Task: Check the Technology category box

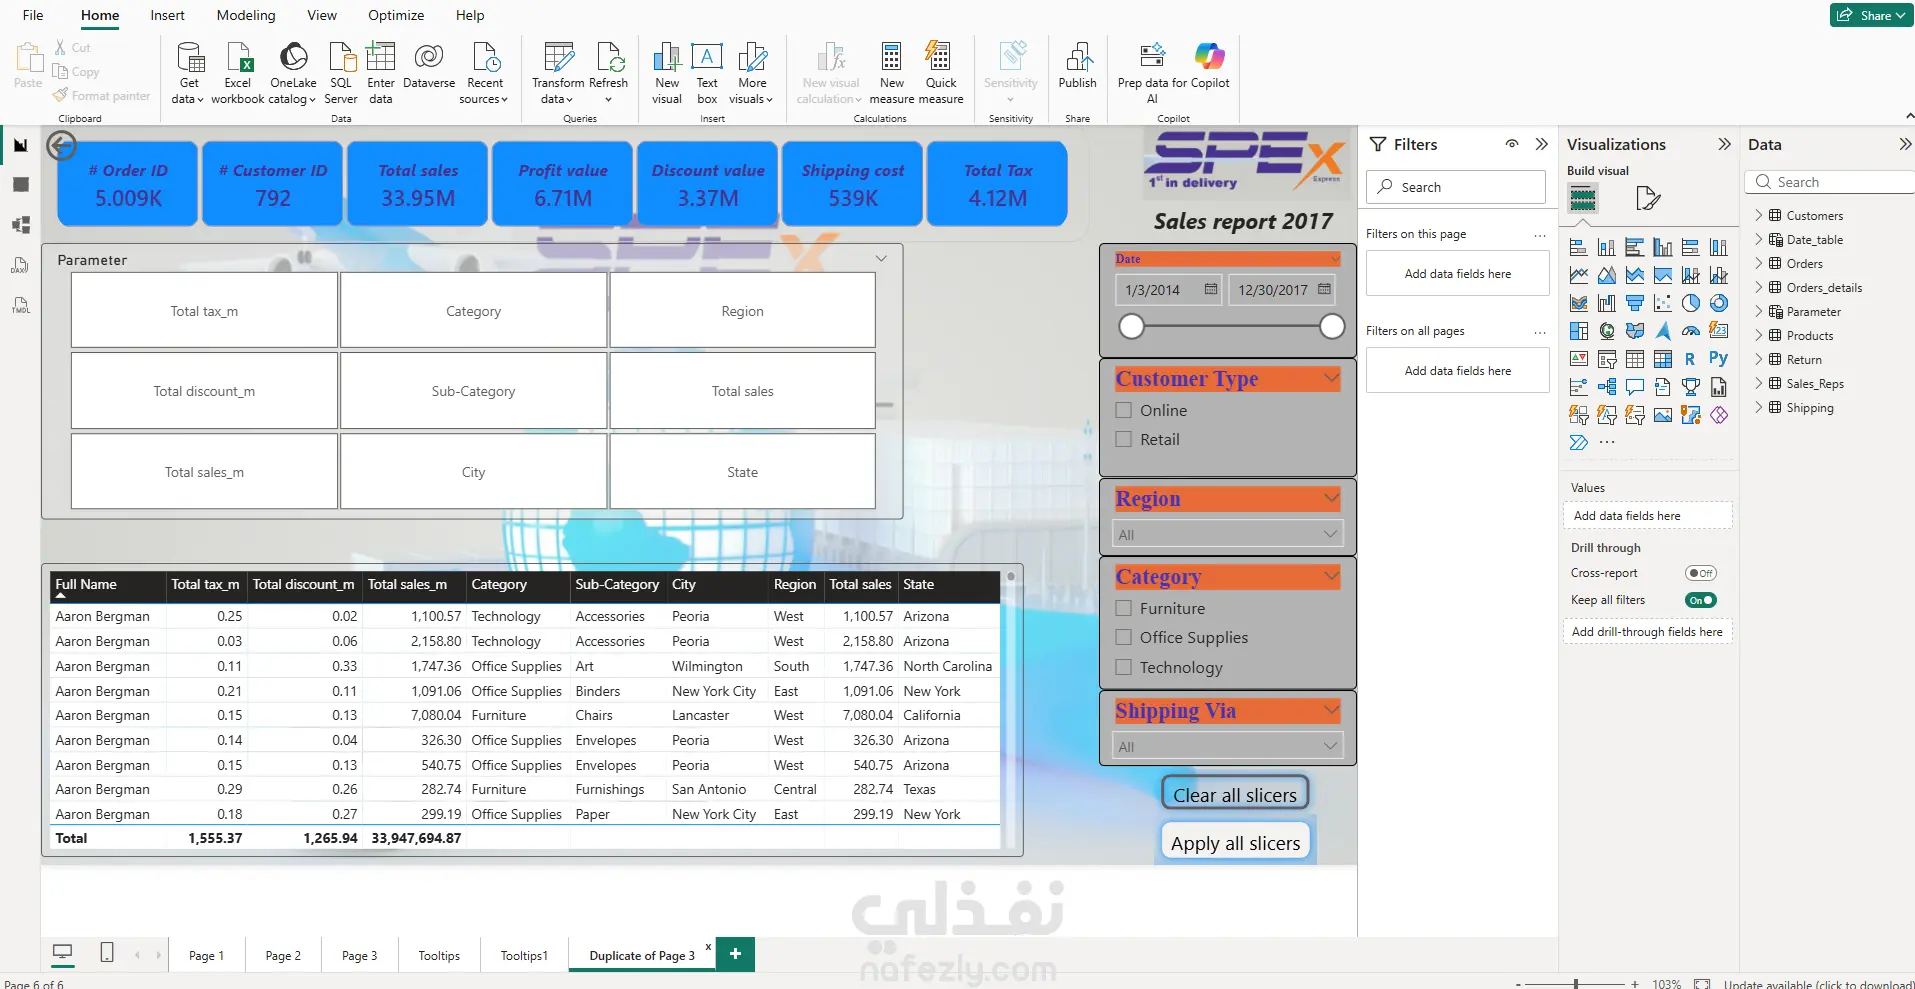Action: point(1124,667)
